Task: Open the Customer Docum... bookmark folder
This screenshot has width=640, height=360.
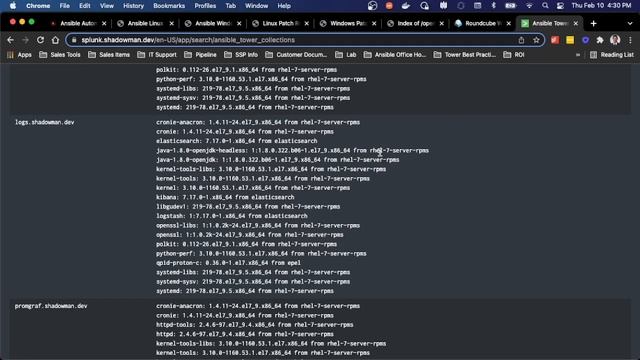Action: 296,55
